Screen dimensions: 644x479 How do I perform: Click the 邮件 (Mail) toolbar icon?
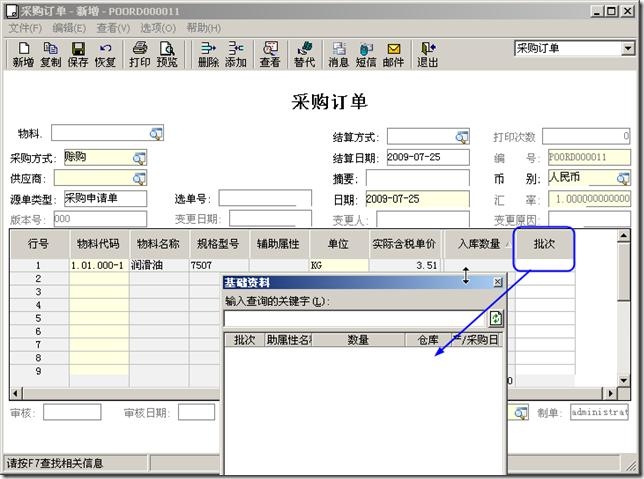(394, 54)
